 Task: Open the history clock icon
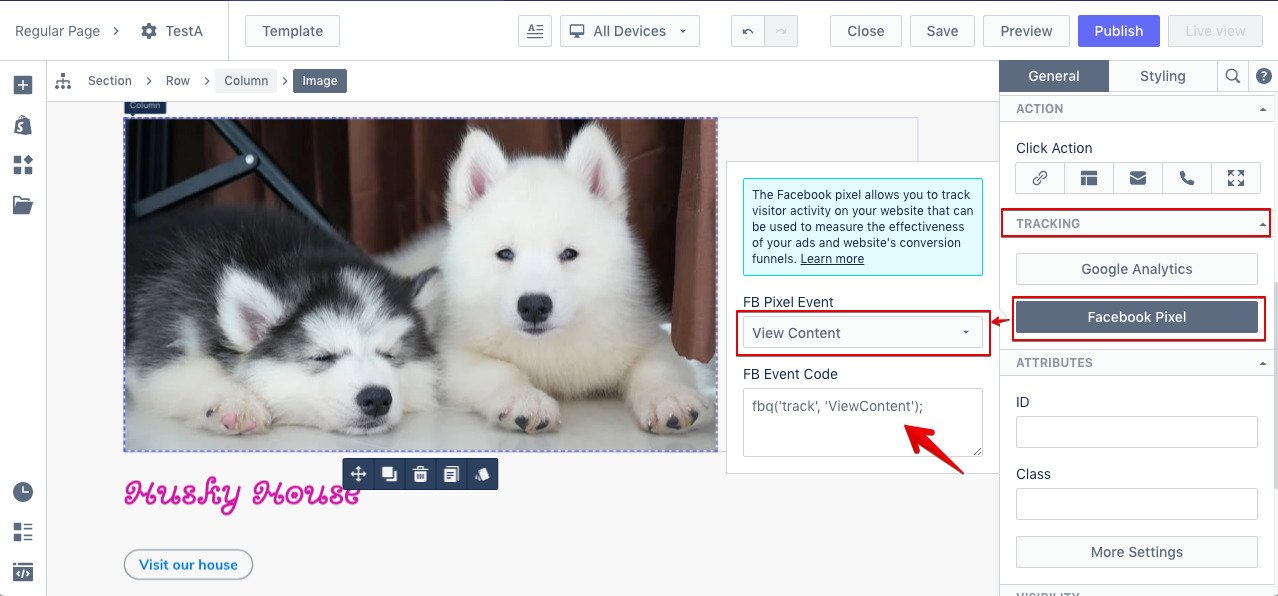coord(22,491)
